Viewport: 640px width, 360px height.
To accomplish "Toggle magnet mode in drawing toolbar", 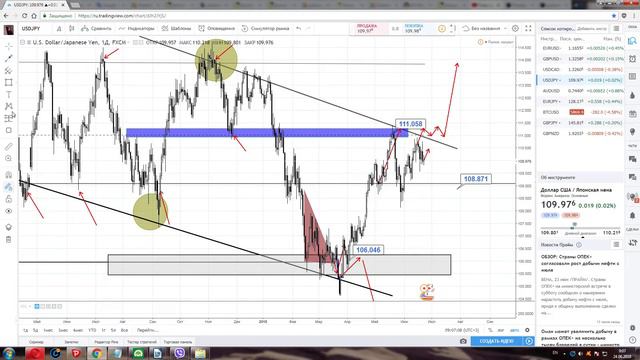I will tap(9, 175).
